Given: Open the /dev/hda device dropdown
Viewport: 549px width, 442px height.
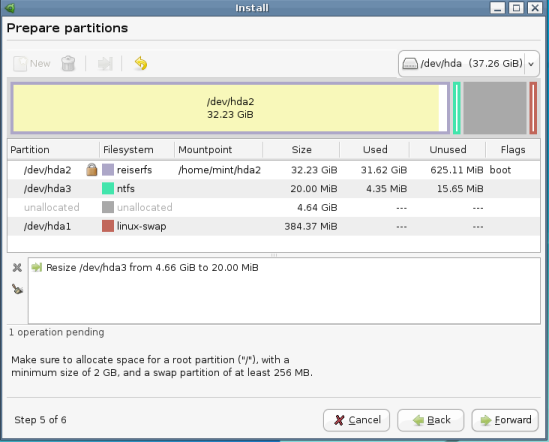Looking at the screenshot, I should coord(468,64).
